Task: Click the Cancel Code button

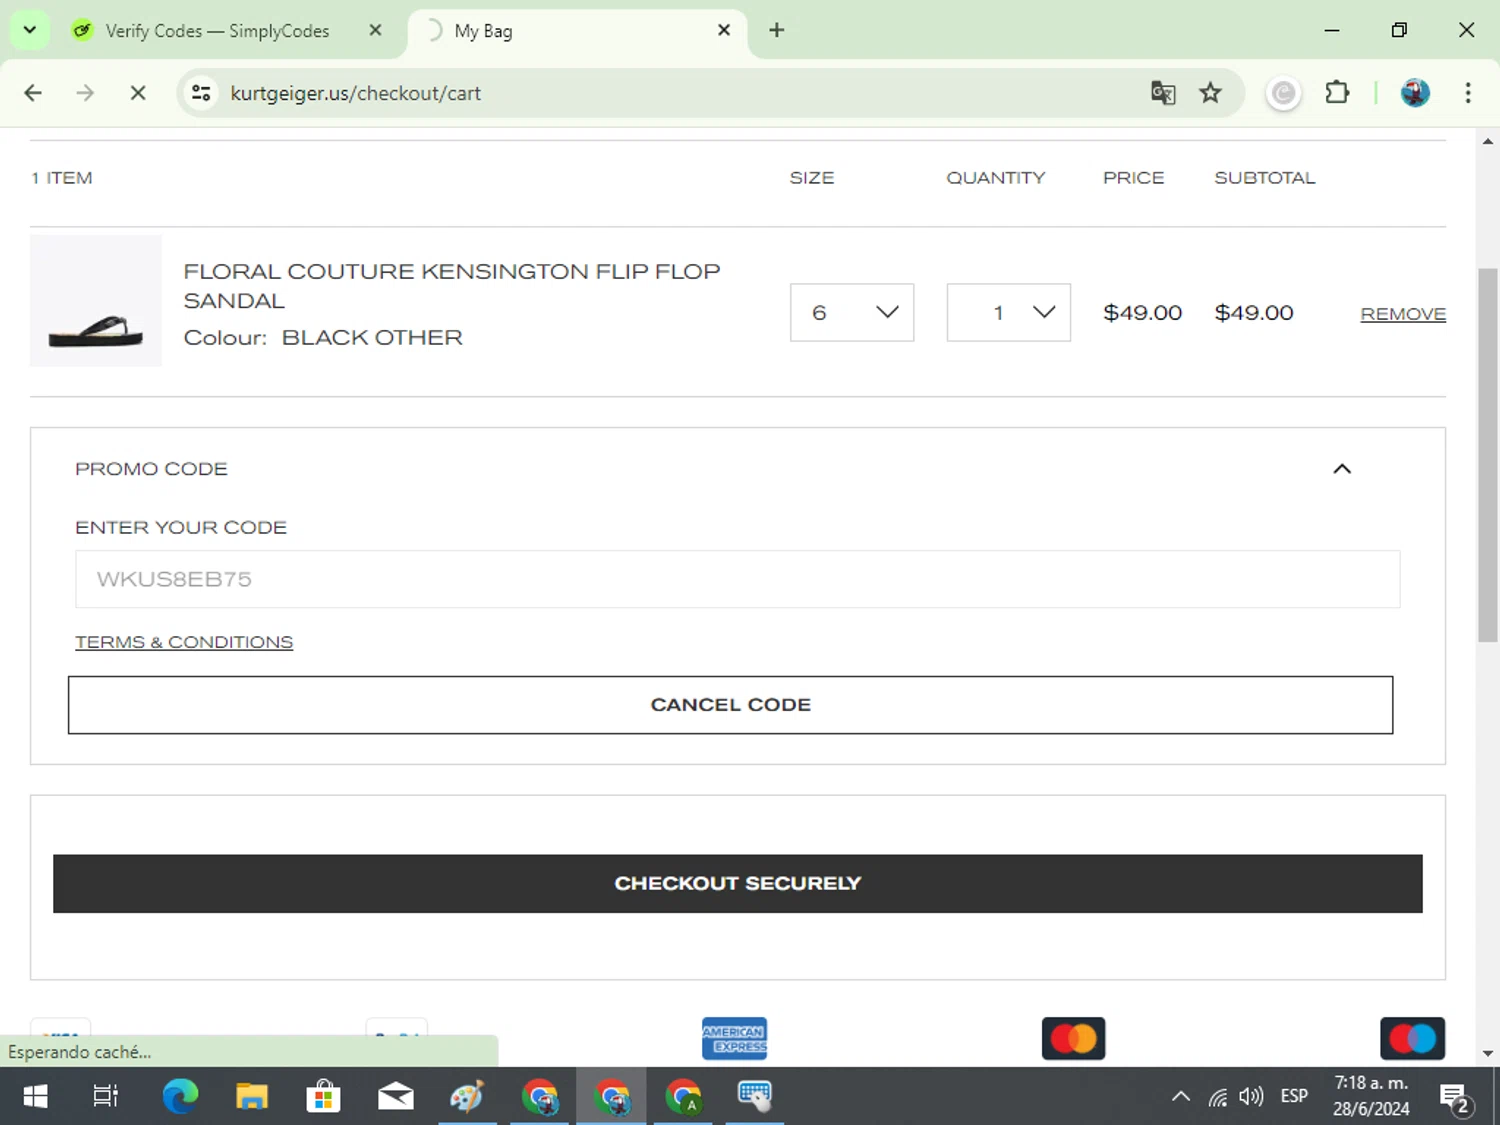Action: coord(730,705)
